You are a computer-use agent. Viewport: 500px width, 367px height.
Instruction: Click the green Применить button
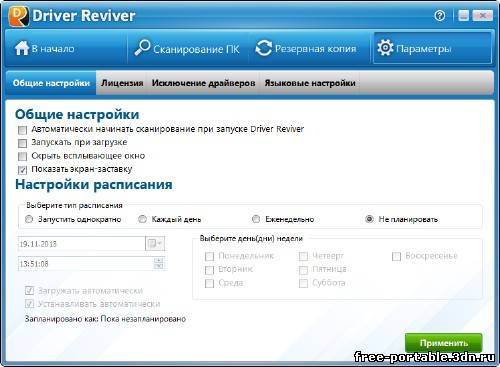[444, 343]
